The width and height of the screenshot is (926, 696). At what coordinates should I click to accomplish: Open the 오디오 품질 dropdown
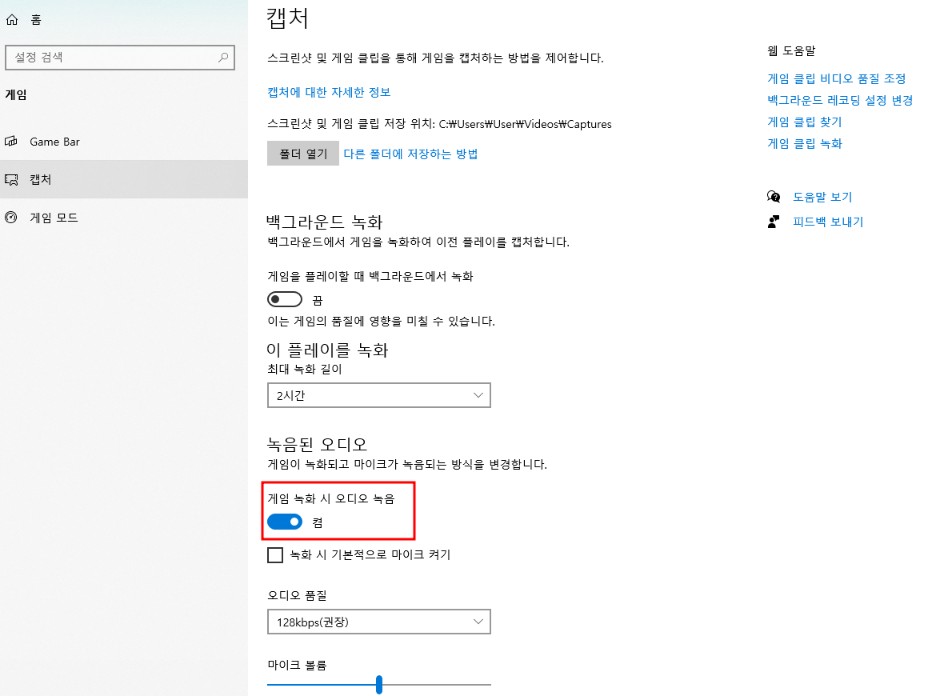point(378,621)
